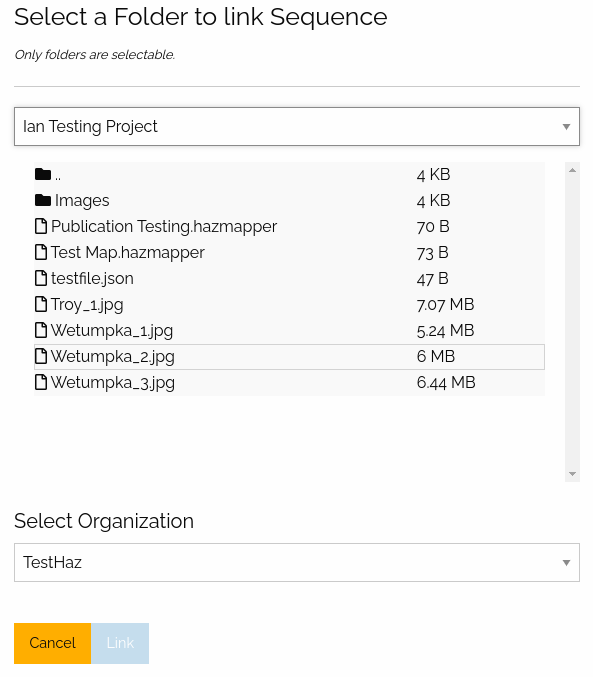Click the file list scrollbar track
This screenshot has height=677, width=593.
(572, 322)
